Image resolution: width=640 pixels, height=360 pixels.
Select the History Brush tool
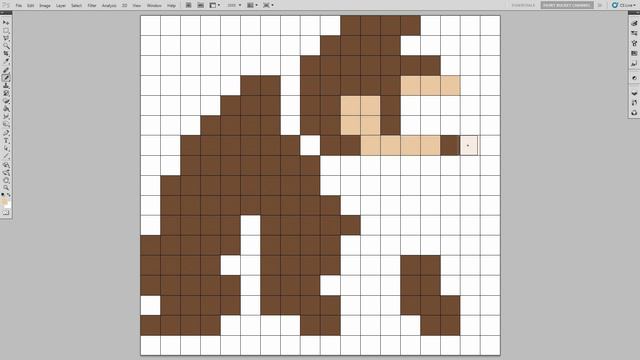point(6,93)
